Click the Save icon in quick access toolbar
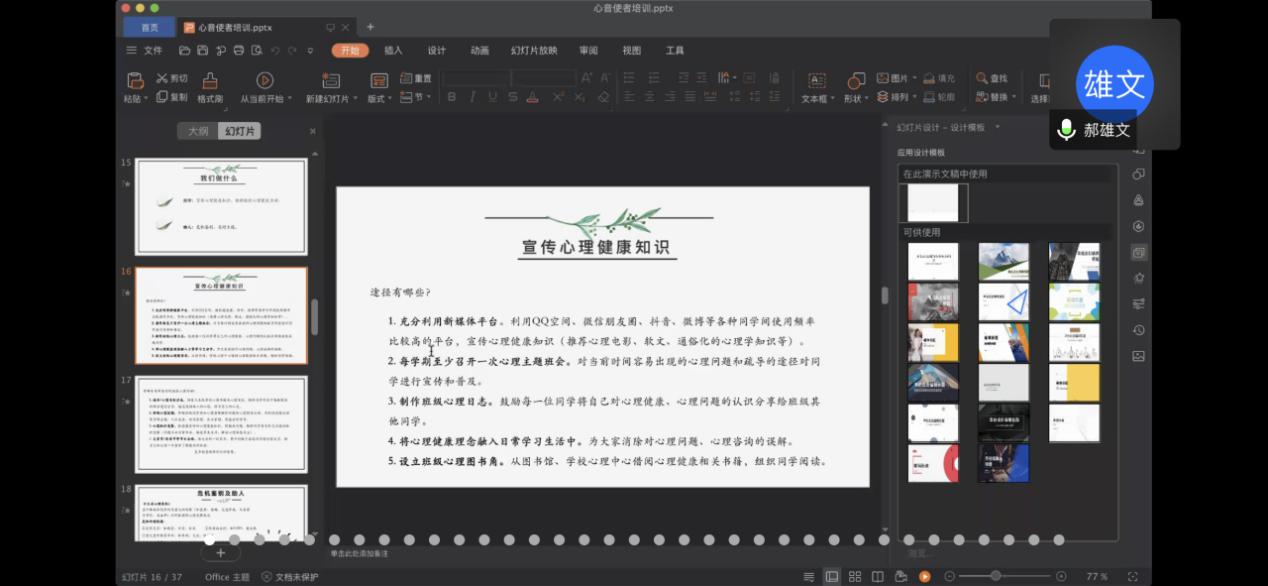 coord(202,51)
